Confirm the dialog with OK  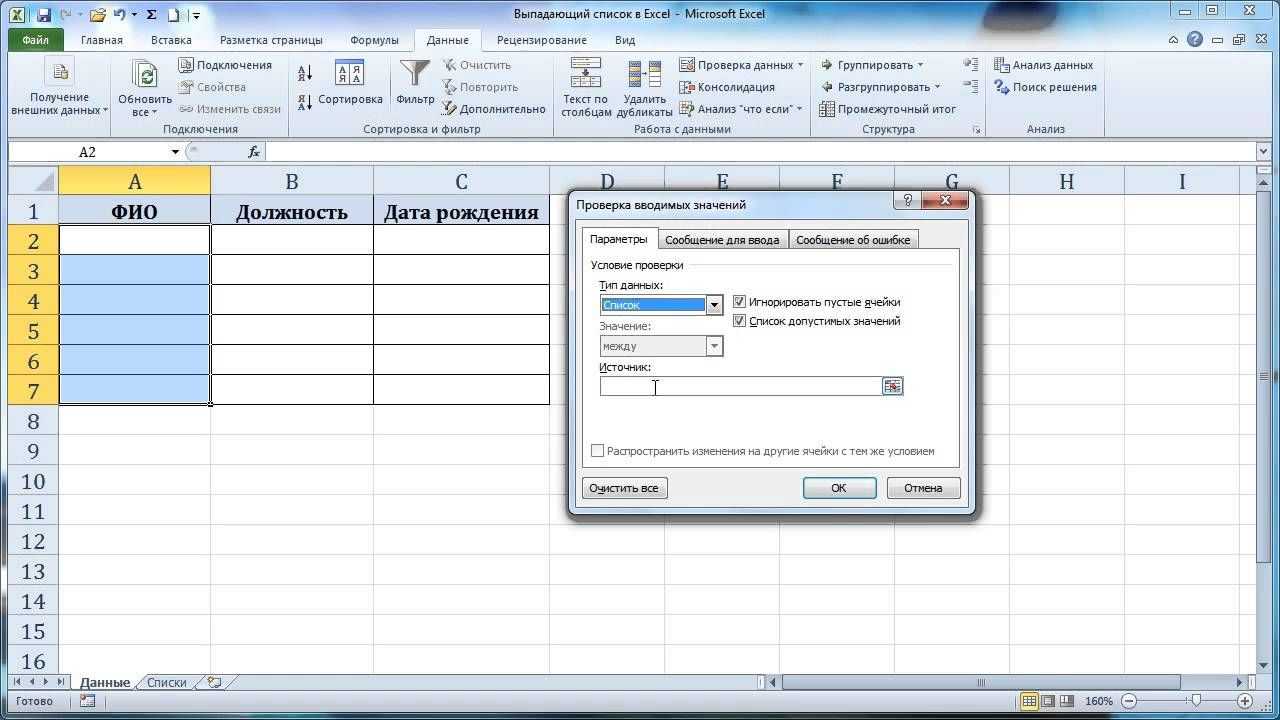[x=839, y=488]
